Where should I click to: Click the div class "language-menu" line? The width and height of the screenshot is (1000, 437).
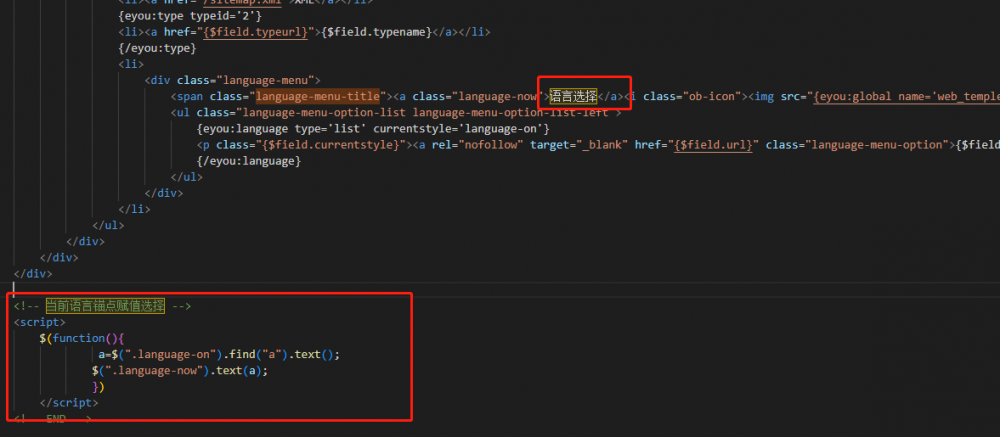click(232, 80)
